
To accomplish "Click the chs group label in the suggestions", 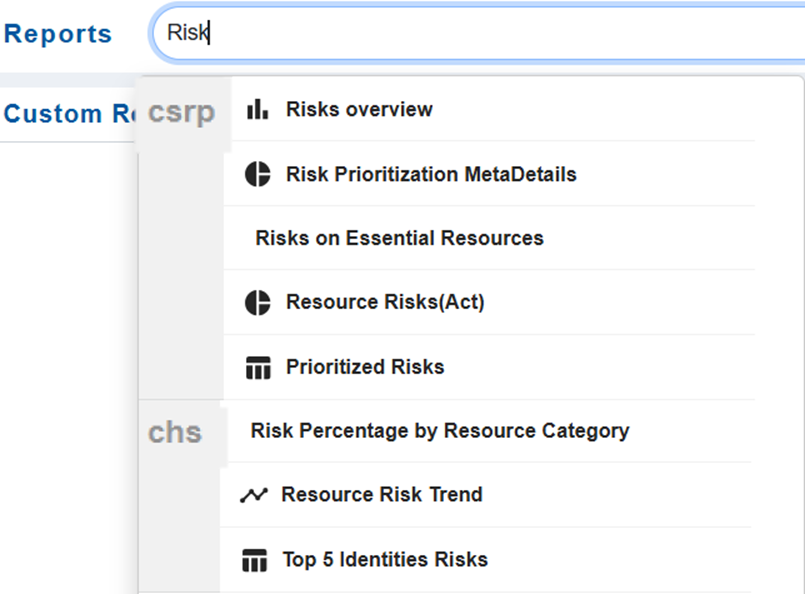I will click(175, 432).
